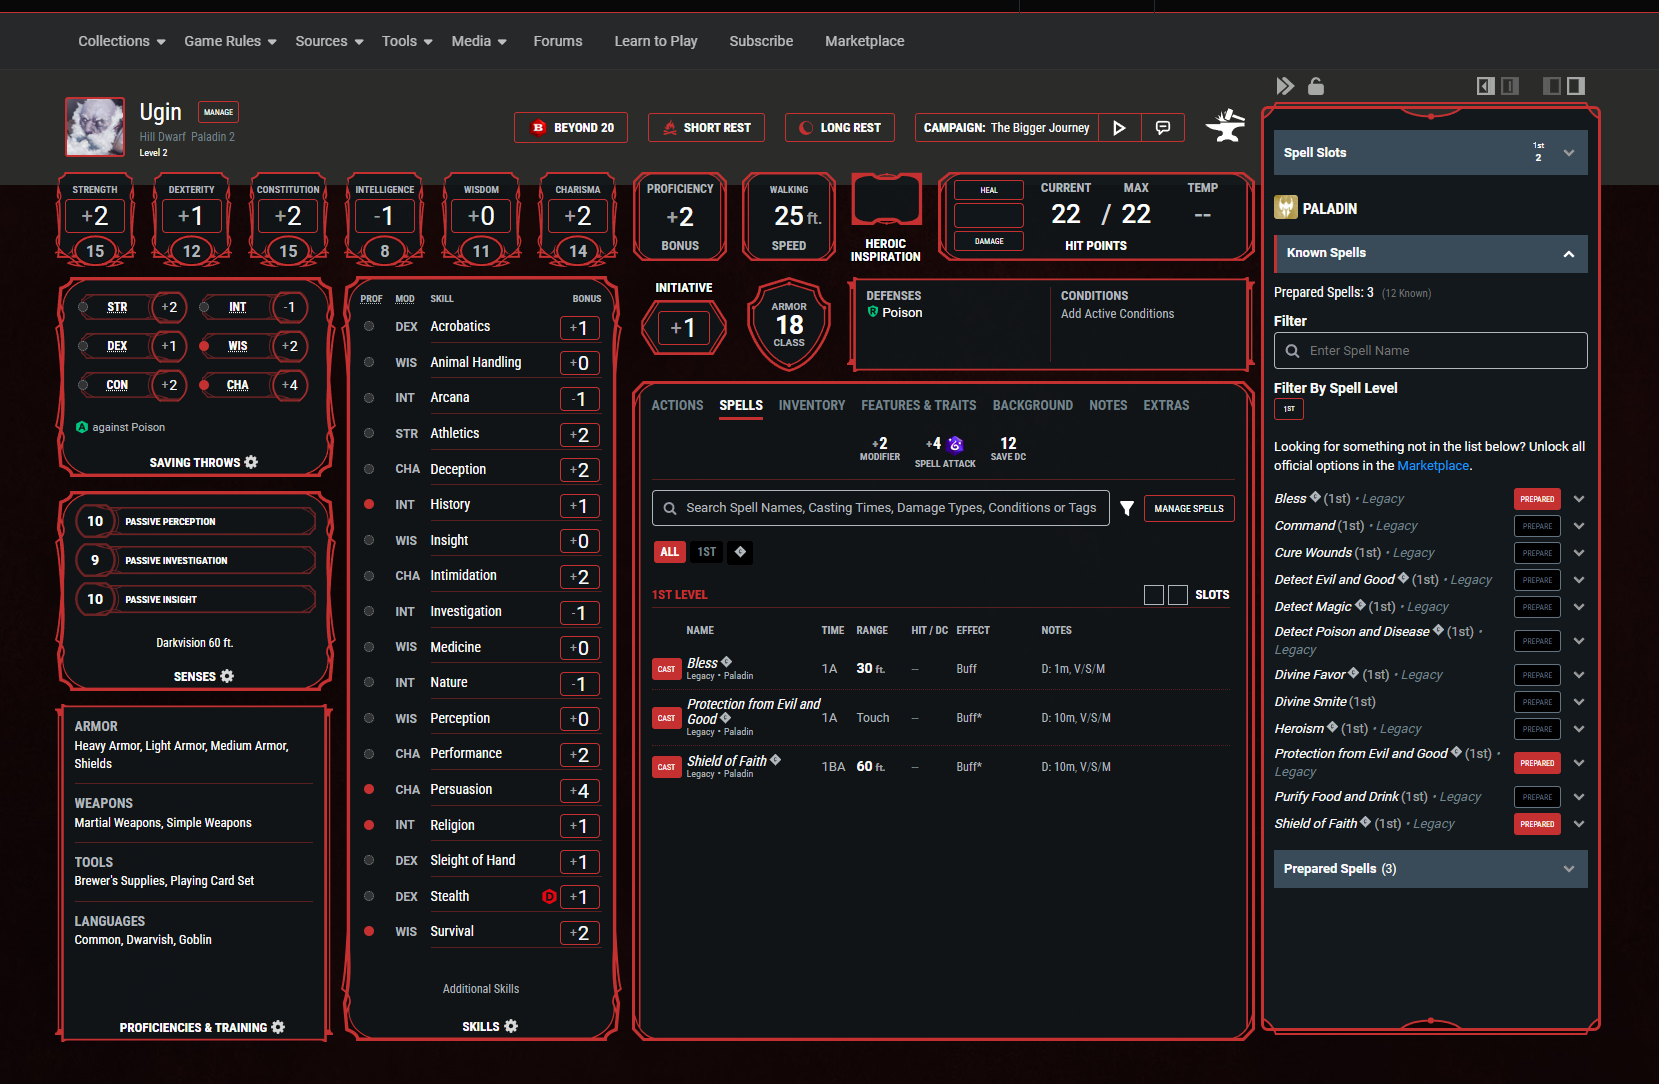Click the armor class shield showing 18
The image size is (1659, 1084).
tap(789, 325)
